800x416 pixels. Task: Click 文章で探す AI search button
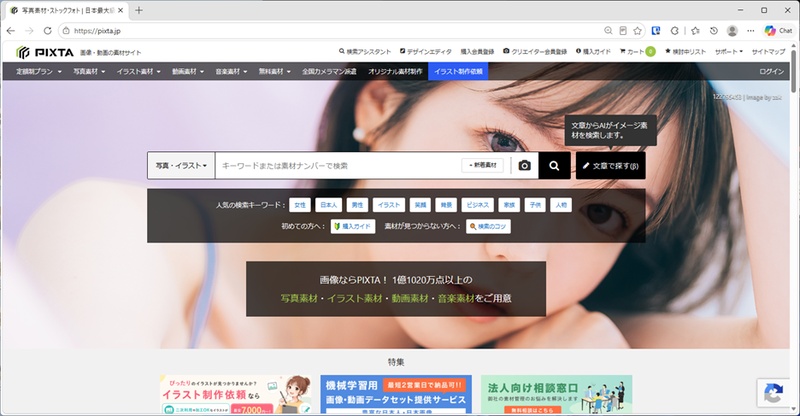point(611,165)
